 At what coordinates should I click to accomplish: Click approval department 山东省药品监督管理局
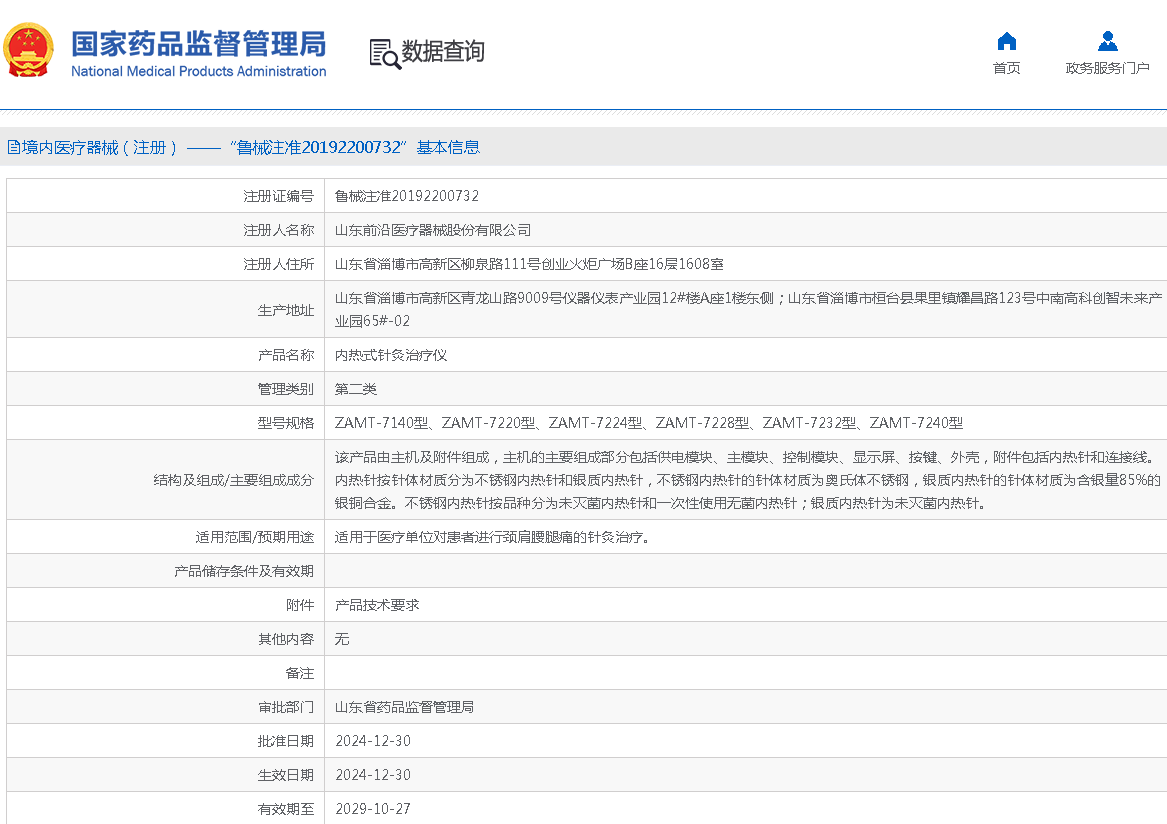404,707
